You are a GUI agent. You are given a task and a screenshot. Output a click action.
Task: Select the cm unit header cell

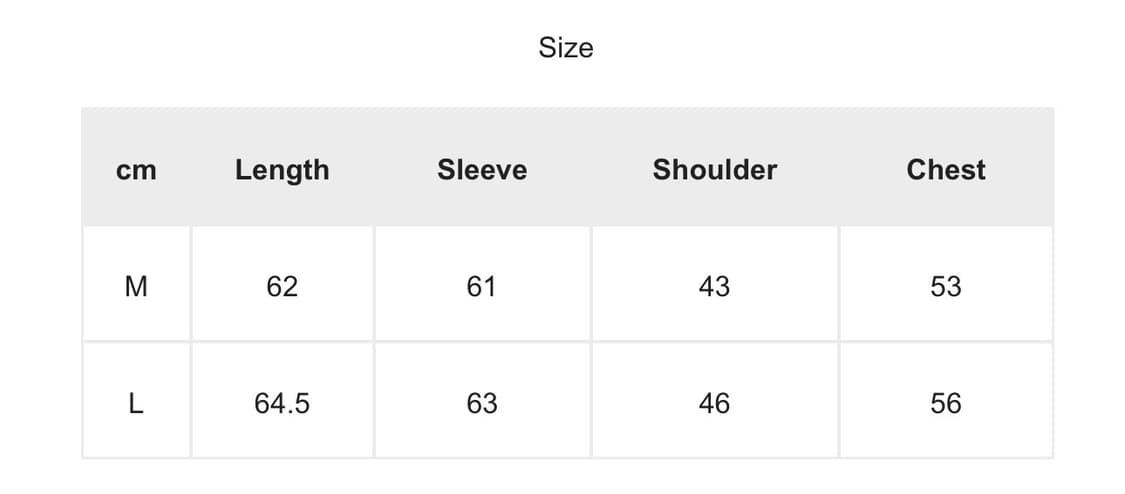point(136,171)
